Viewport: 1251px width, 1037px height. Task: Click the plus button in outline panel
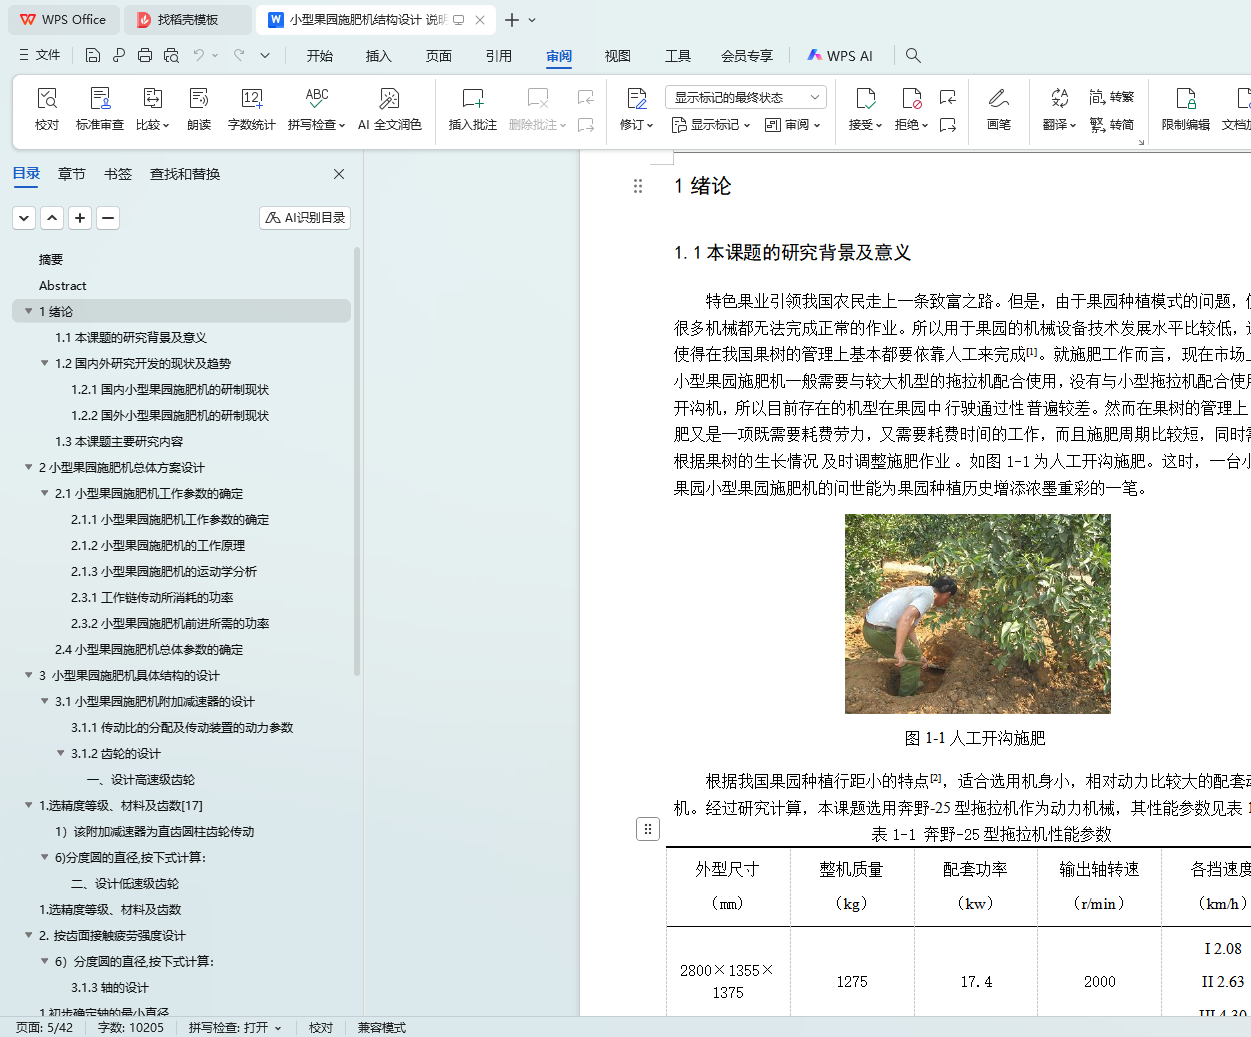80,217
